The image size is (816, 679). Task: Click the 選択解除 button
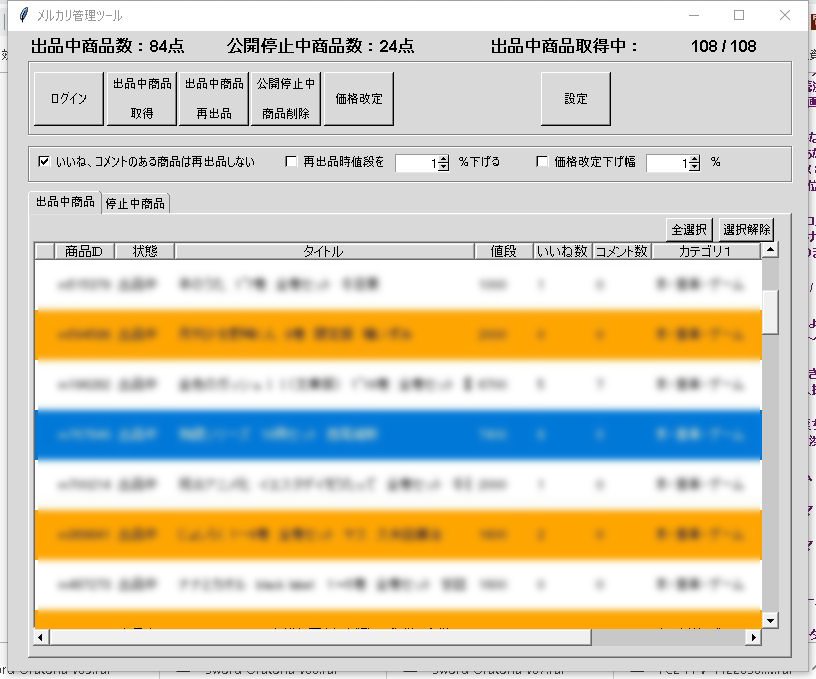point(746,229)
